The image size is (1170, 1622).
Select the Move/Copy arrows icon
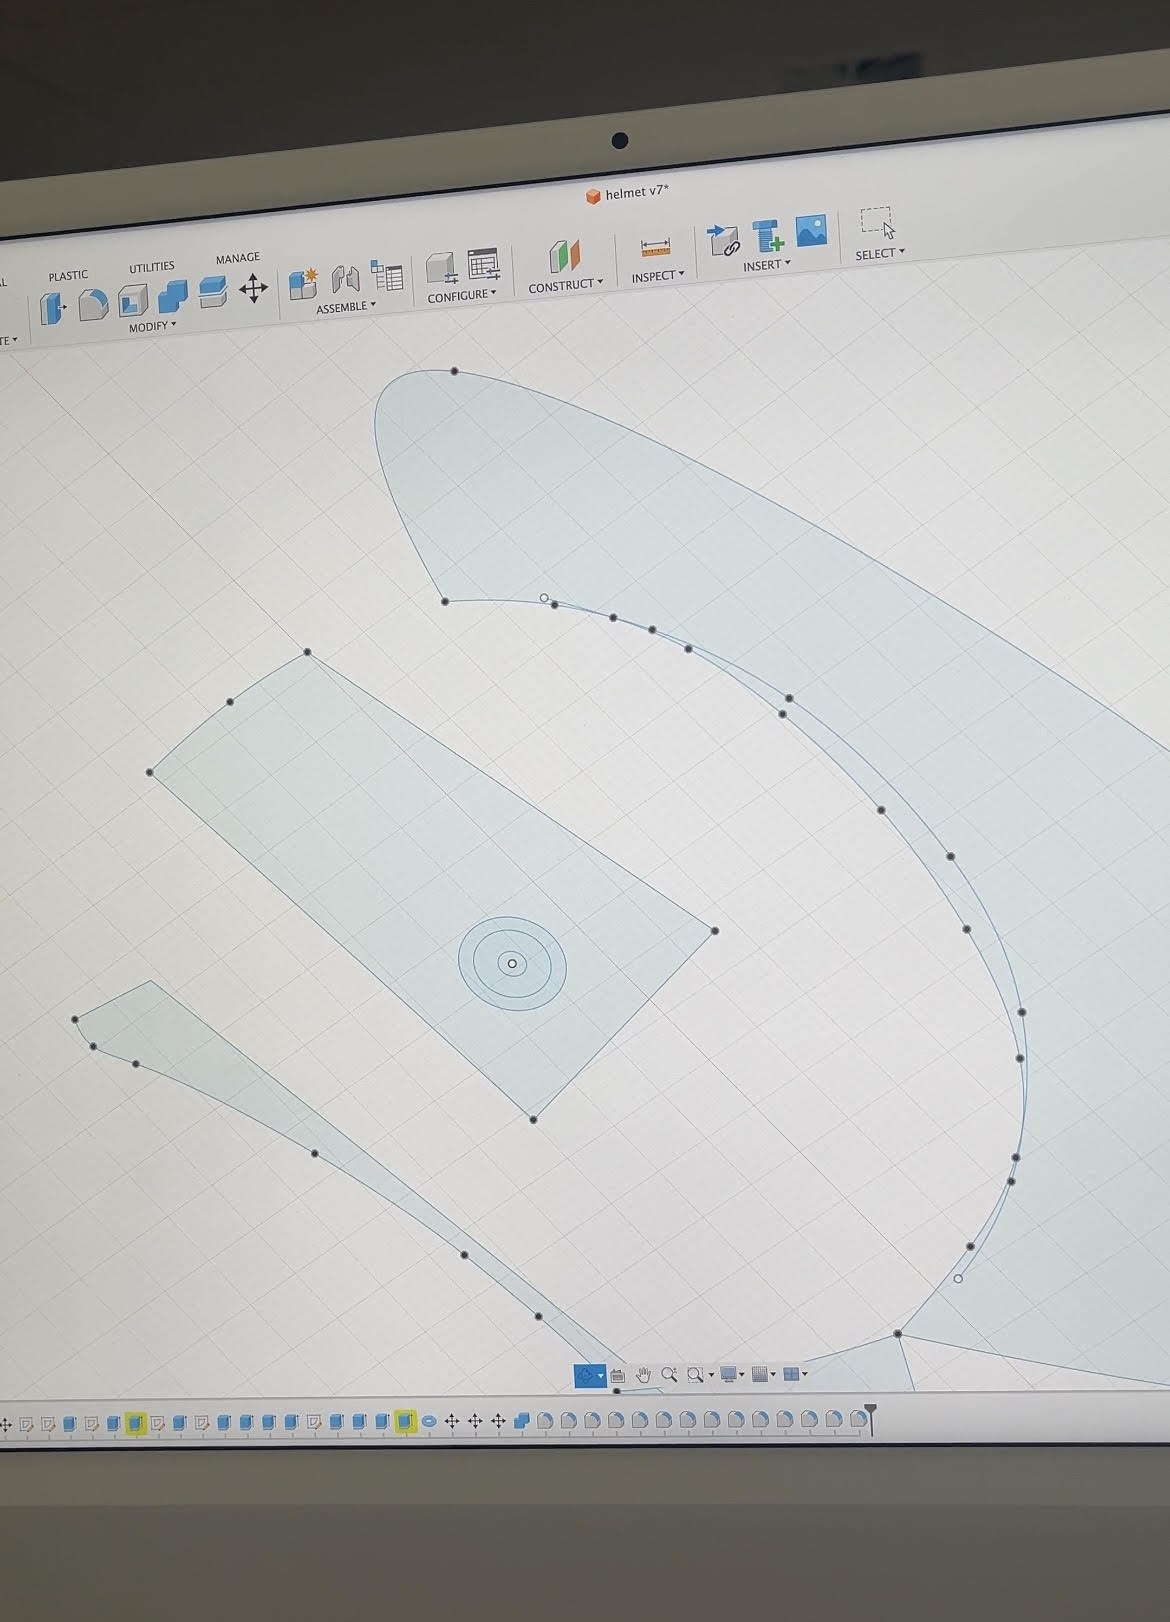click(253, 289)
